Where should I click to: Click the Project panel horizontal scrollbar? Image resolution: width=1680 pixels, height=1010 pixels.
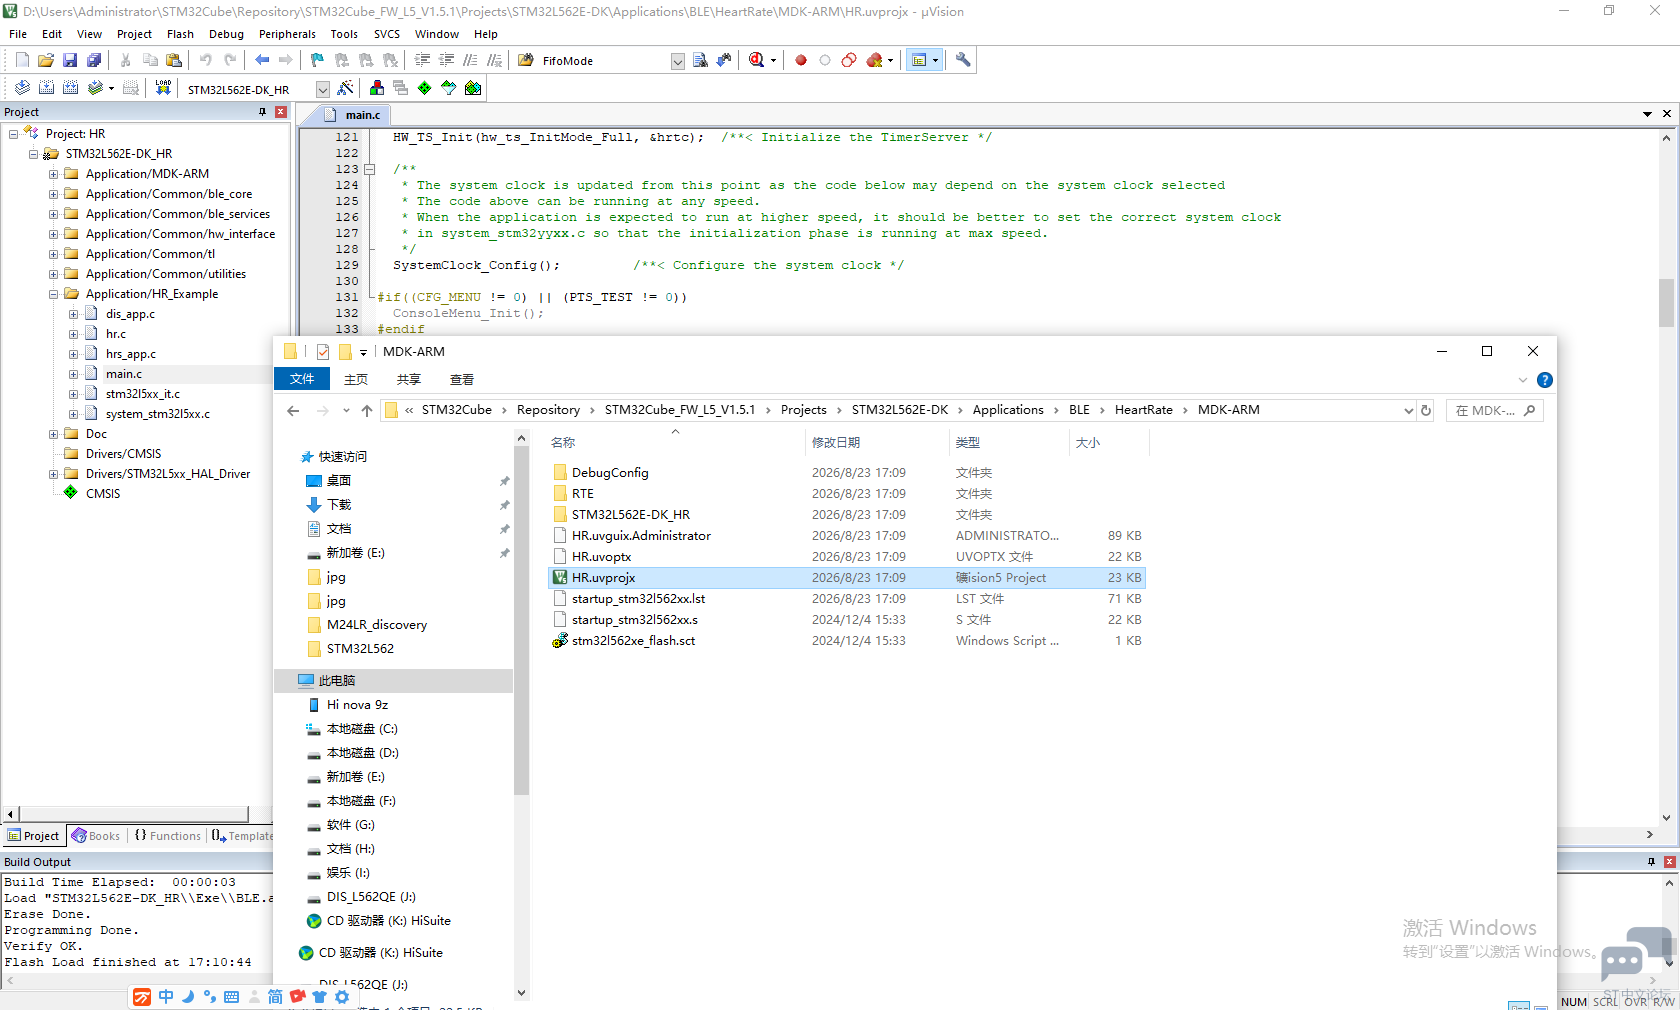[133, 814]
